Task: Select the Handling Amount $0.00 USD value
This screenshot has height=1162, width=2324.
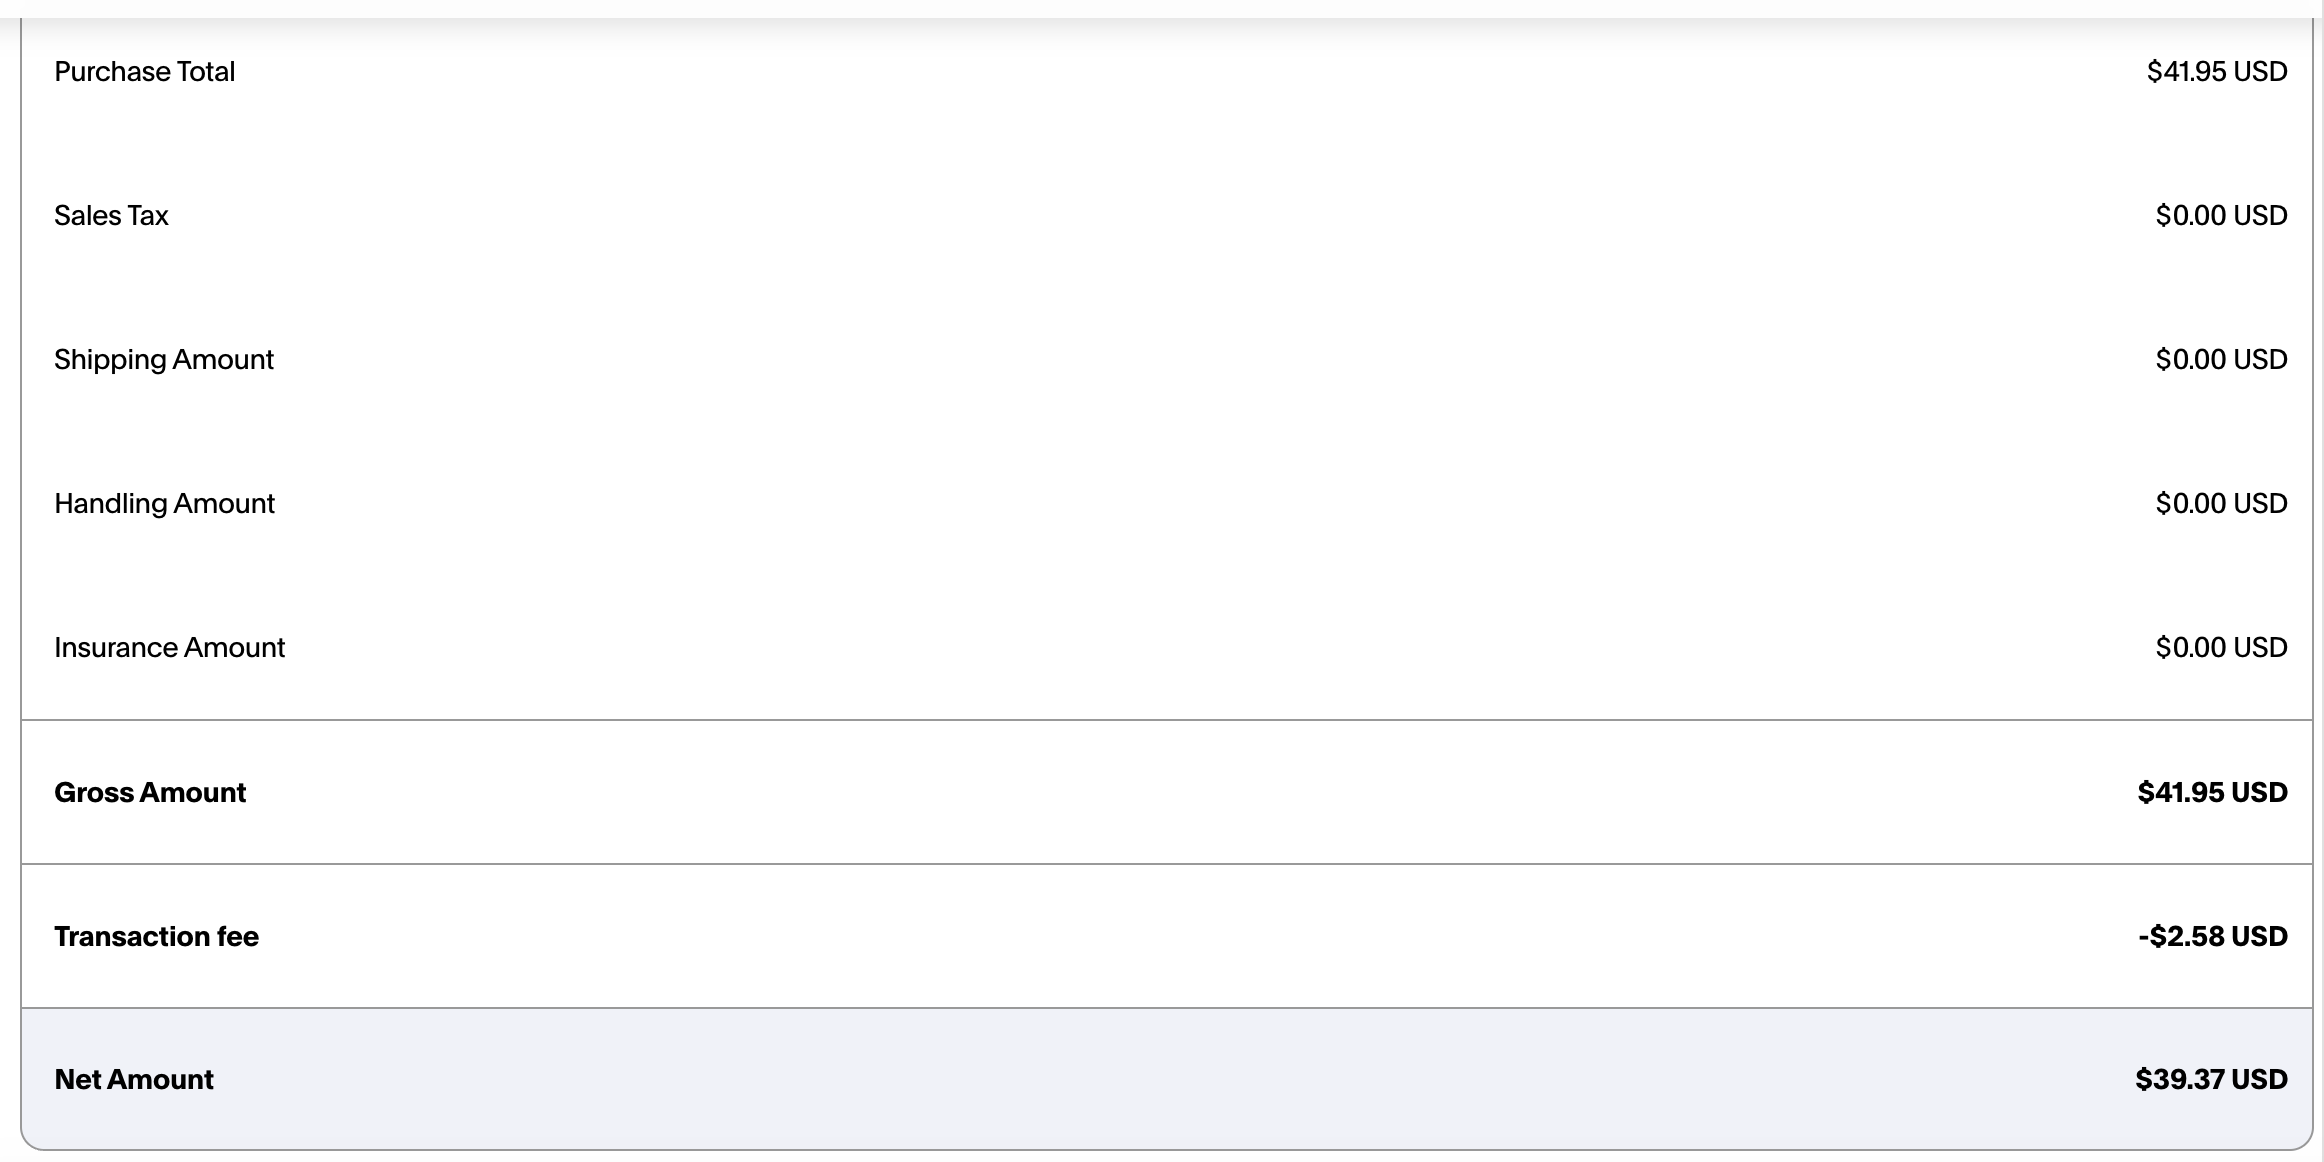Action: click(2221, 504)
